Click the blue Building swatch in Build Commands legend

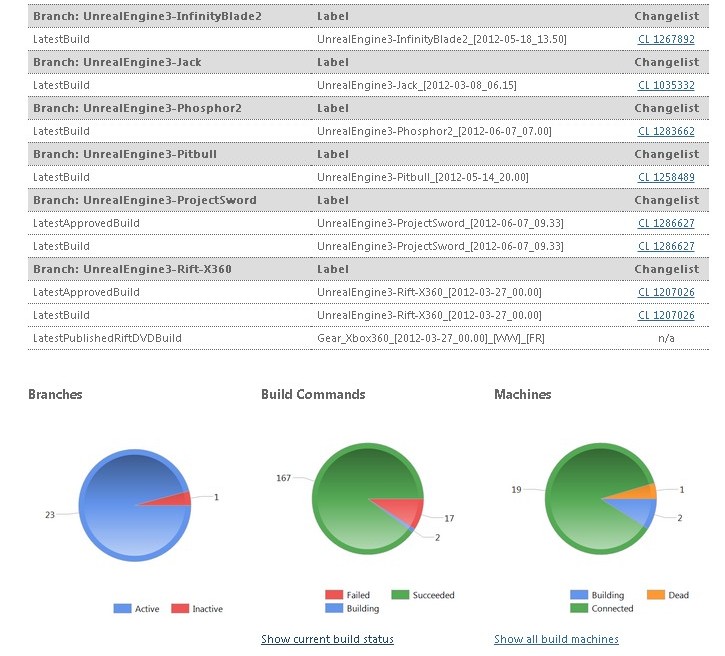coord(334,608)
